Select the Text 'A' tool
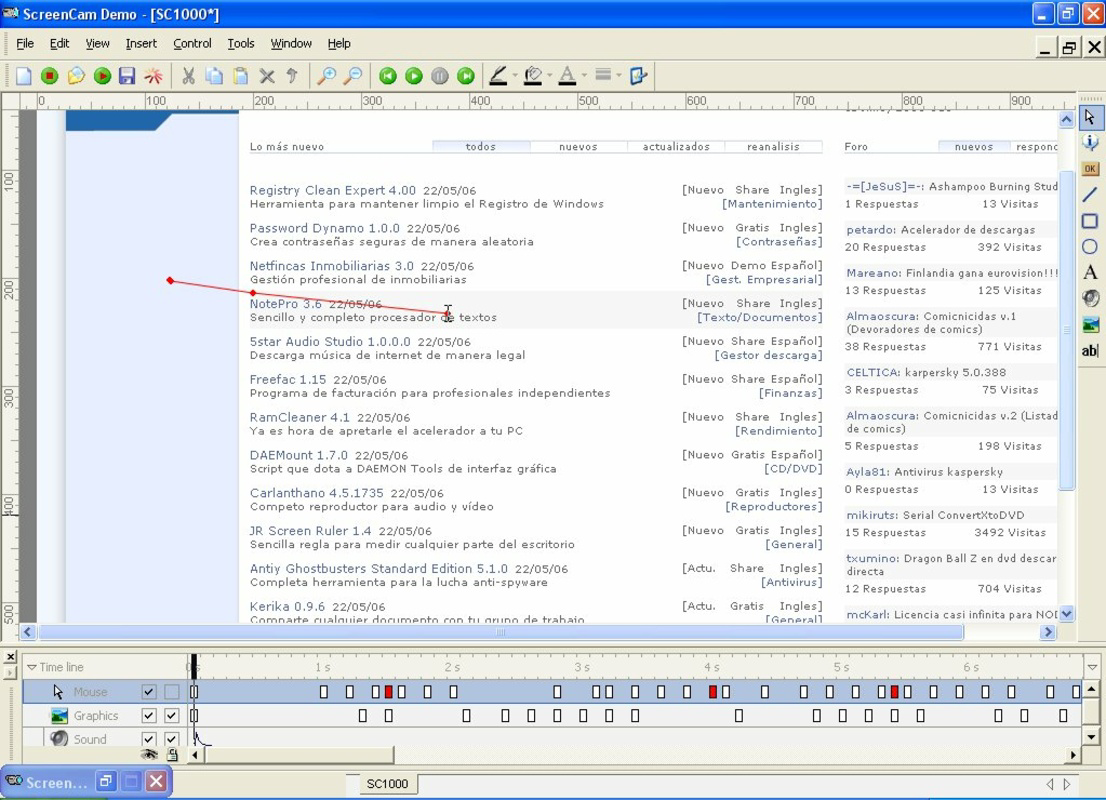This screenshot has width=1106, height=800. click(1090, 272)
